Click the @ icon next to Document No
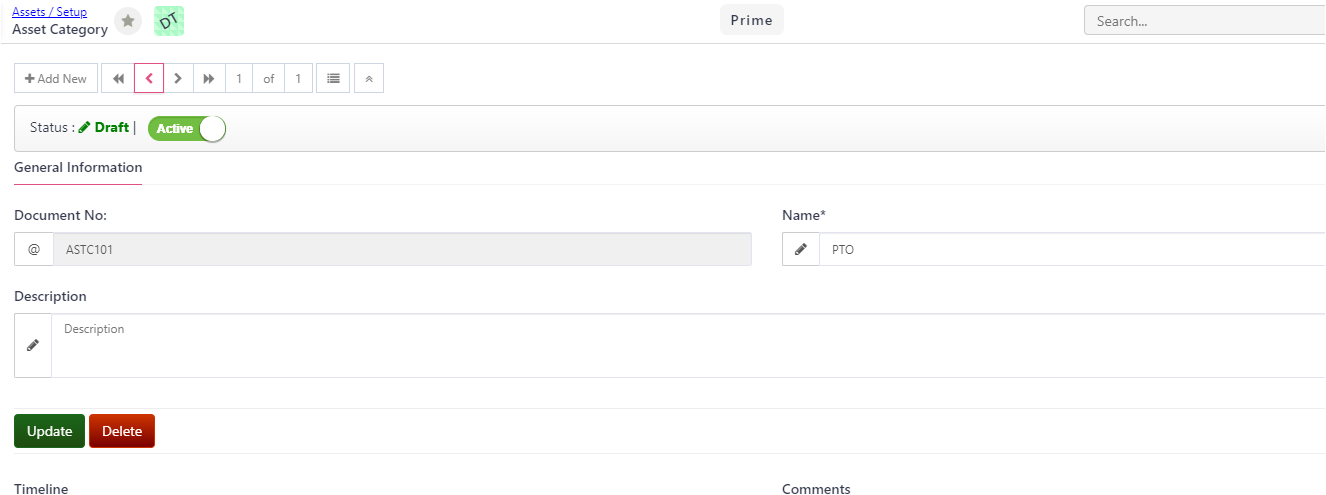Screen dimensions: 1326x495 pyautogui.click(x=34, y=249)
